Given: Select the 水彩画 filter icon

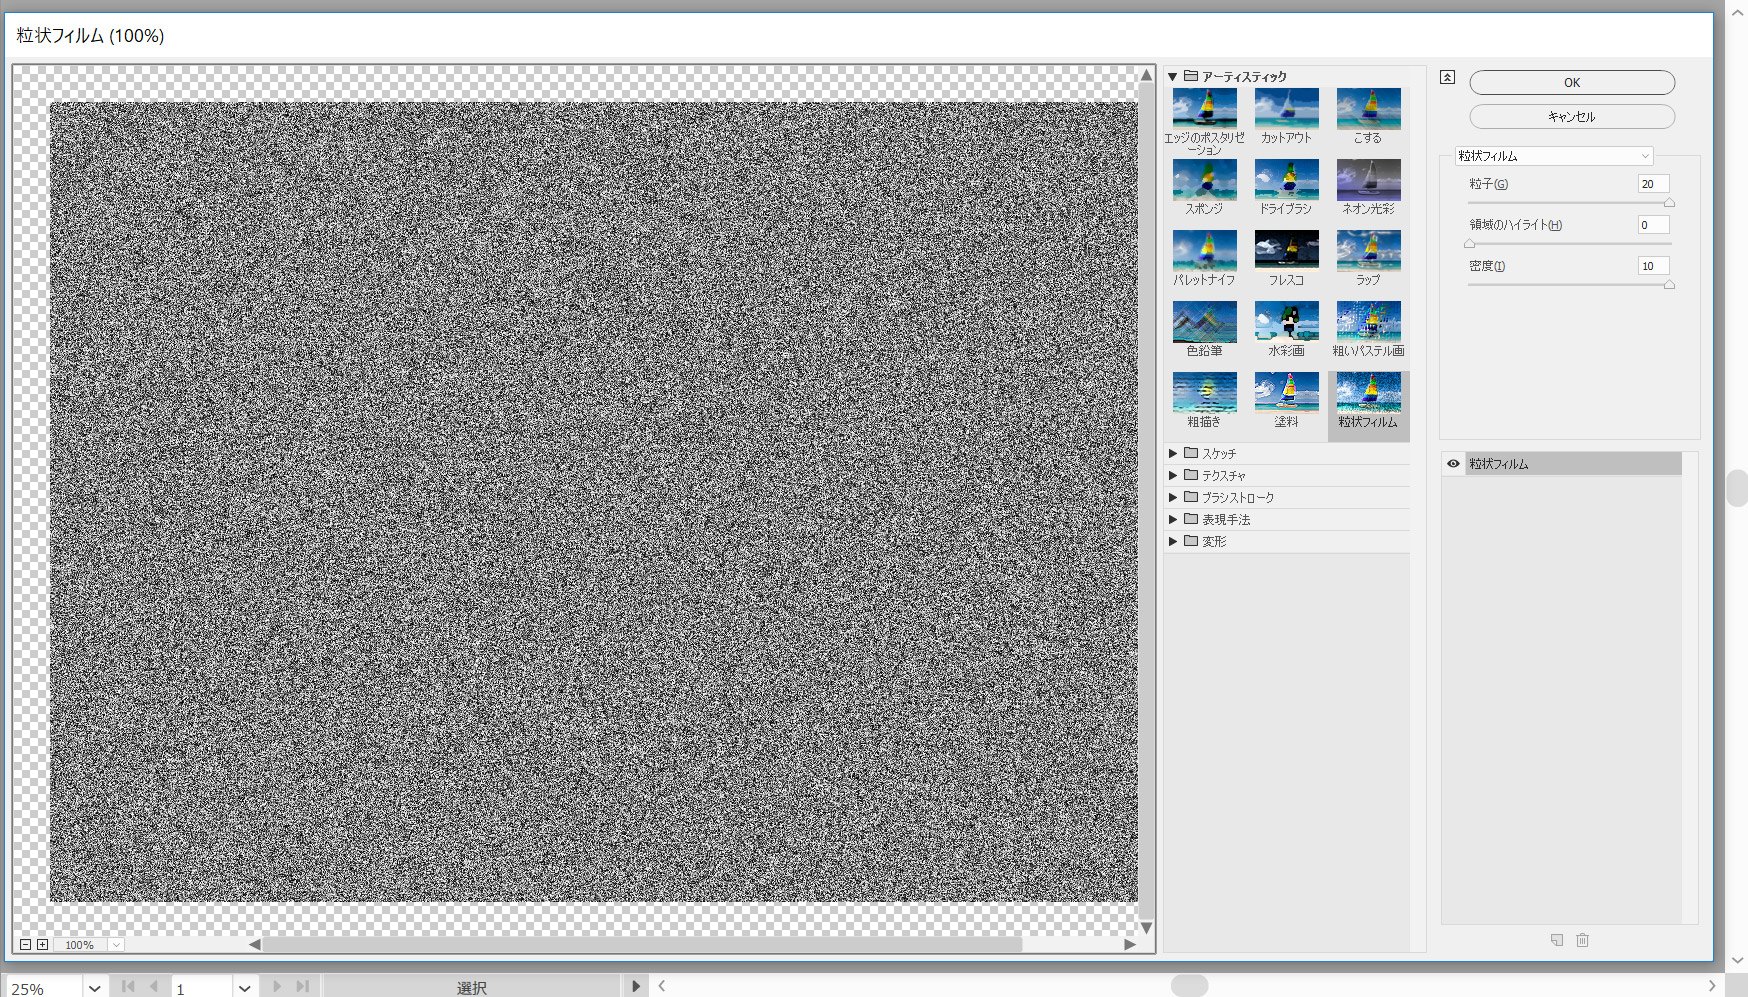Looking at the screenshot, I should pos(1286,322).
